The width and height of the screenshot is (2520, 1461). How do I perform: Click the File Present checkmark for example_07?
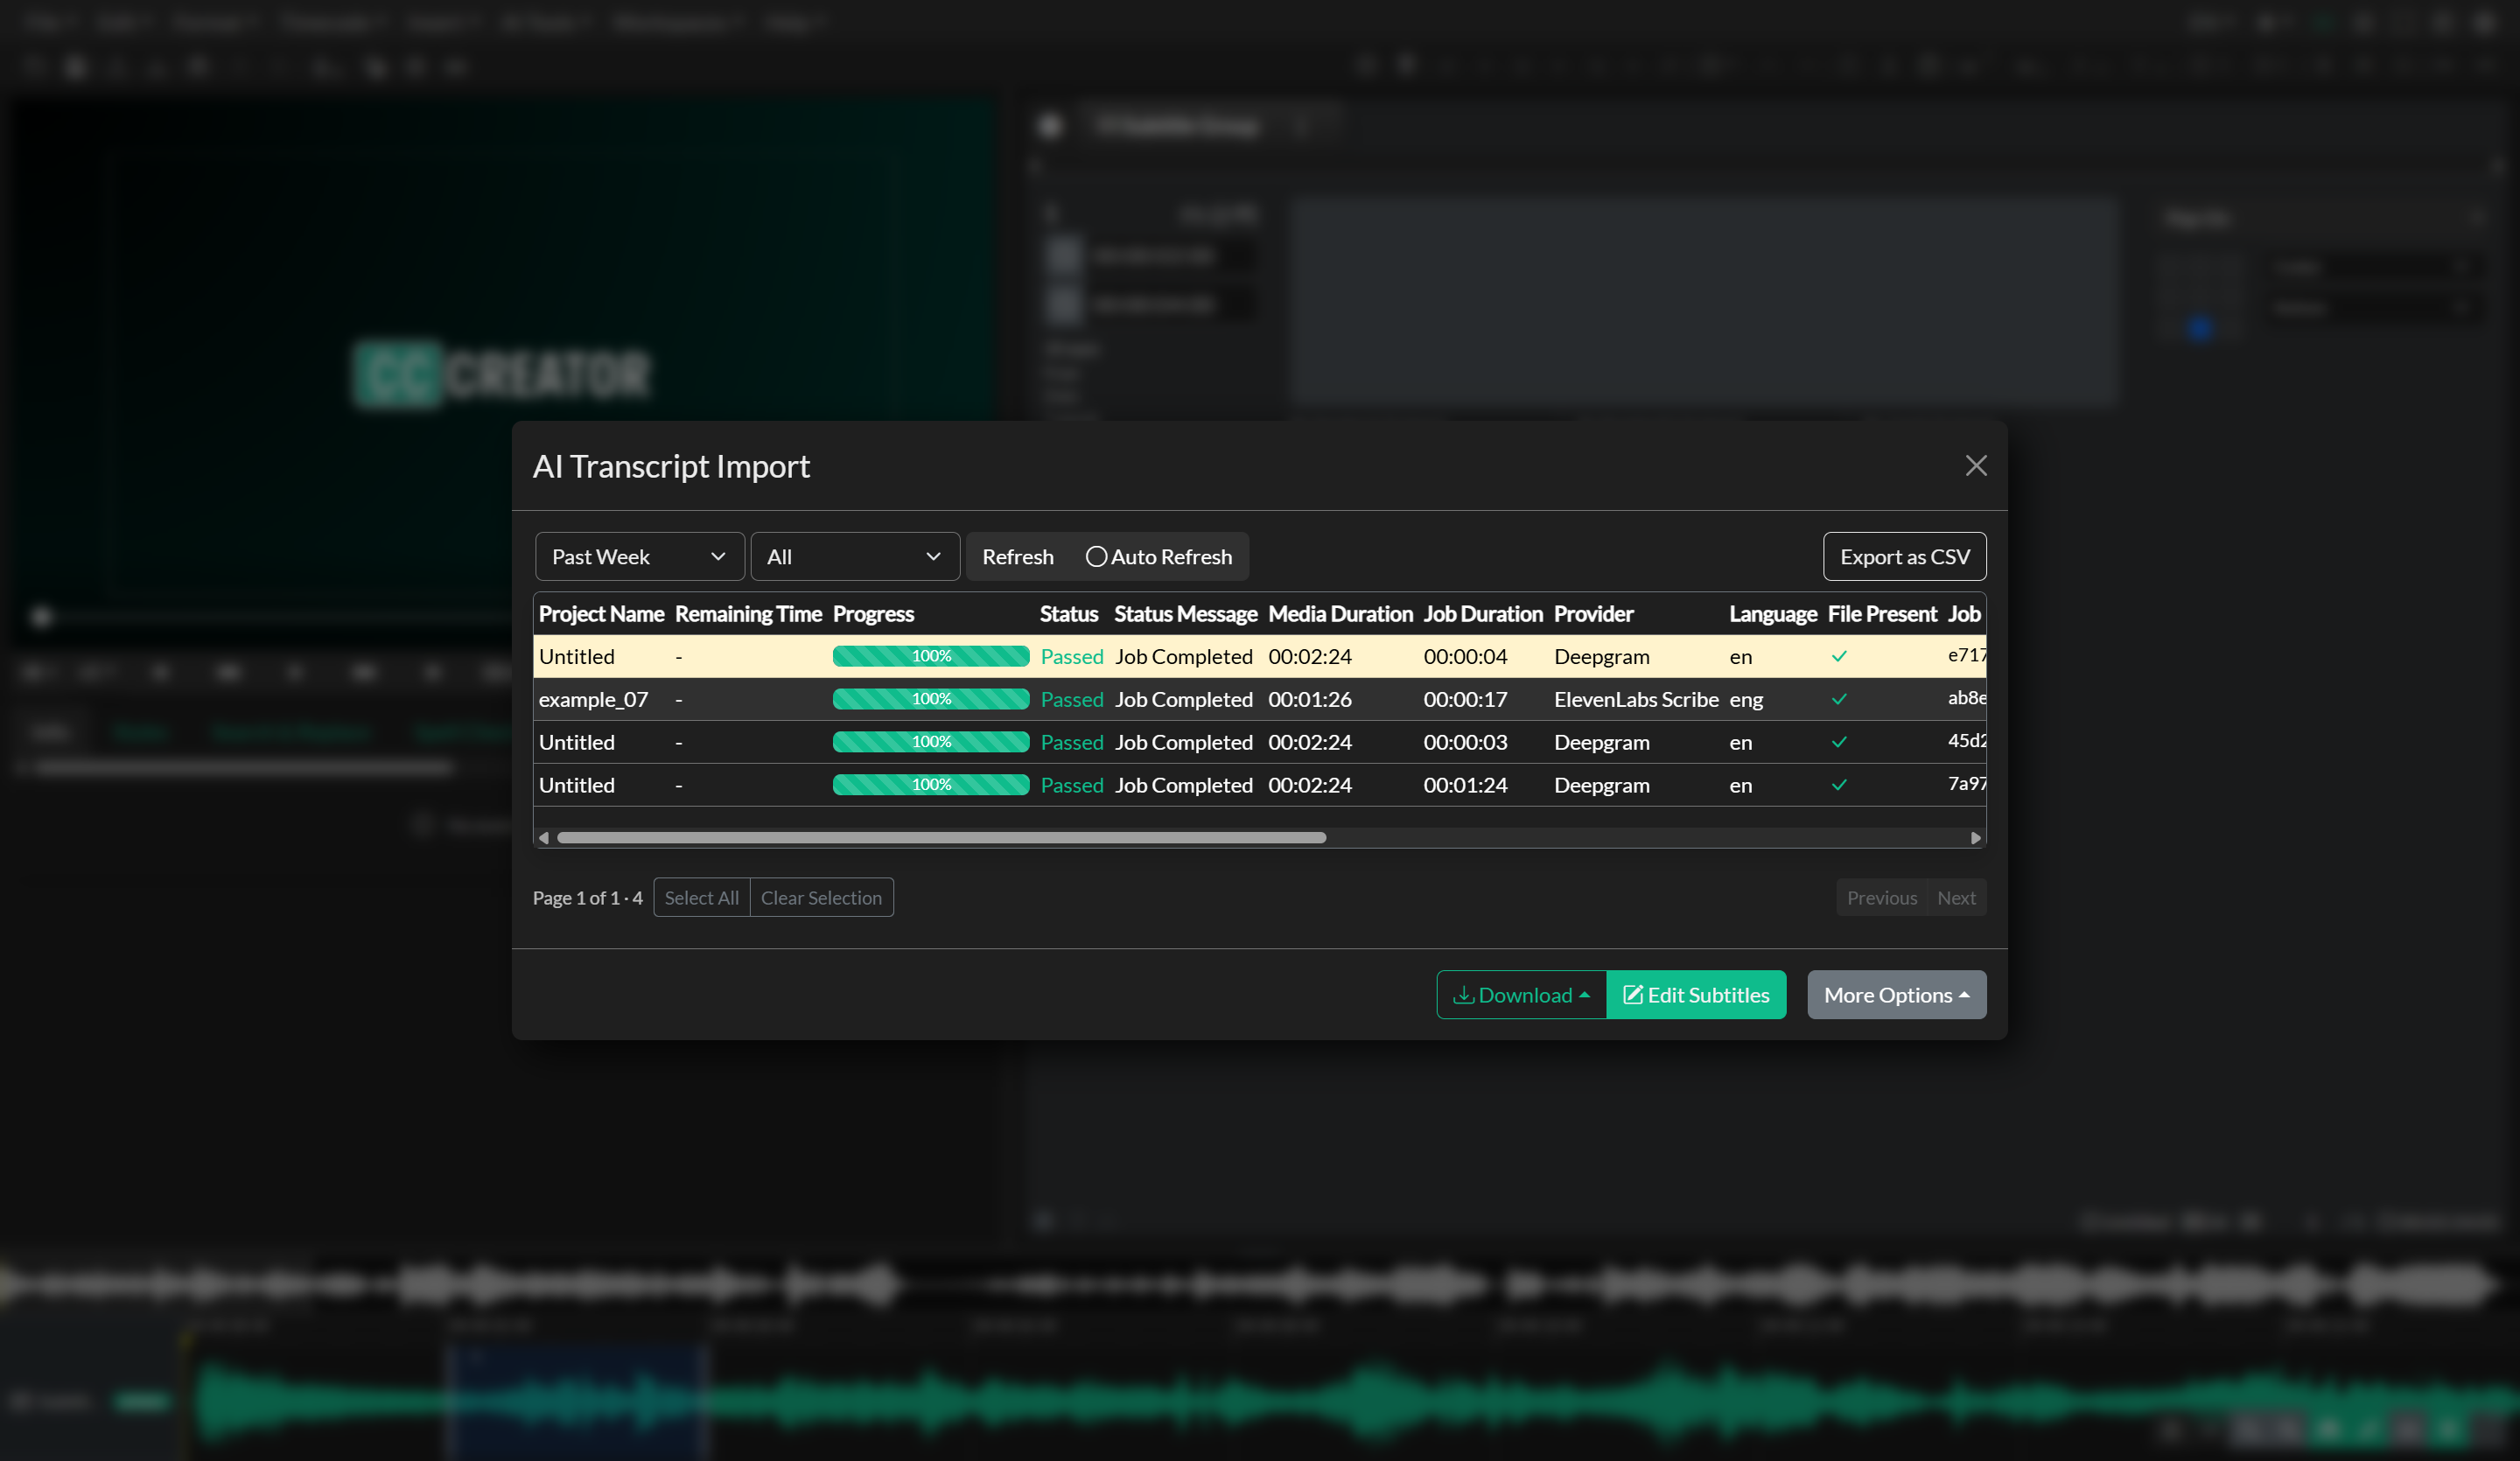click(1838, 699)
